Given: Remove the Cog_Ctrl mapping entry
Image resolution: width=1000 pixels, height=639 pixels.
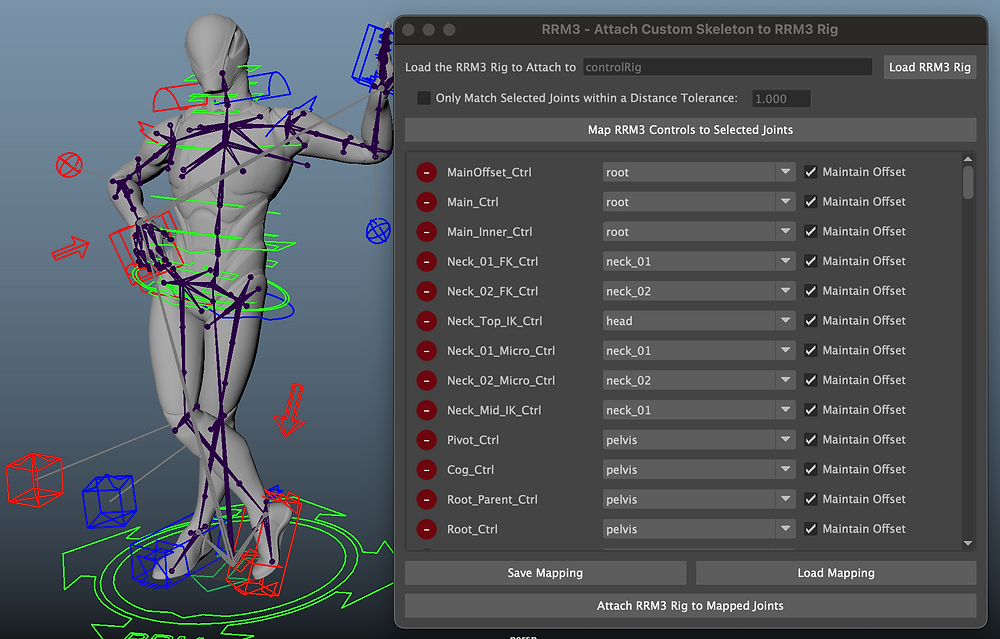Looking at the screenshot, I should (426, 469).
